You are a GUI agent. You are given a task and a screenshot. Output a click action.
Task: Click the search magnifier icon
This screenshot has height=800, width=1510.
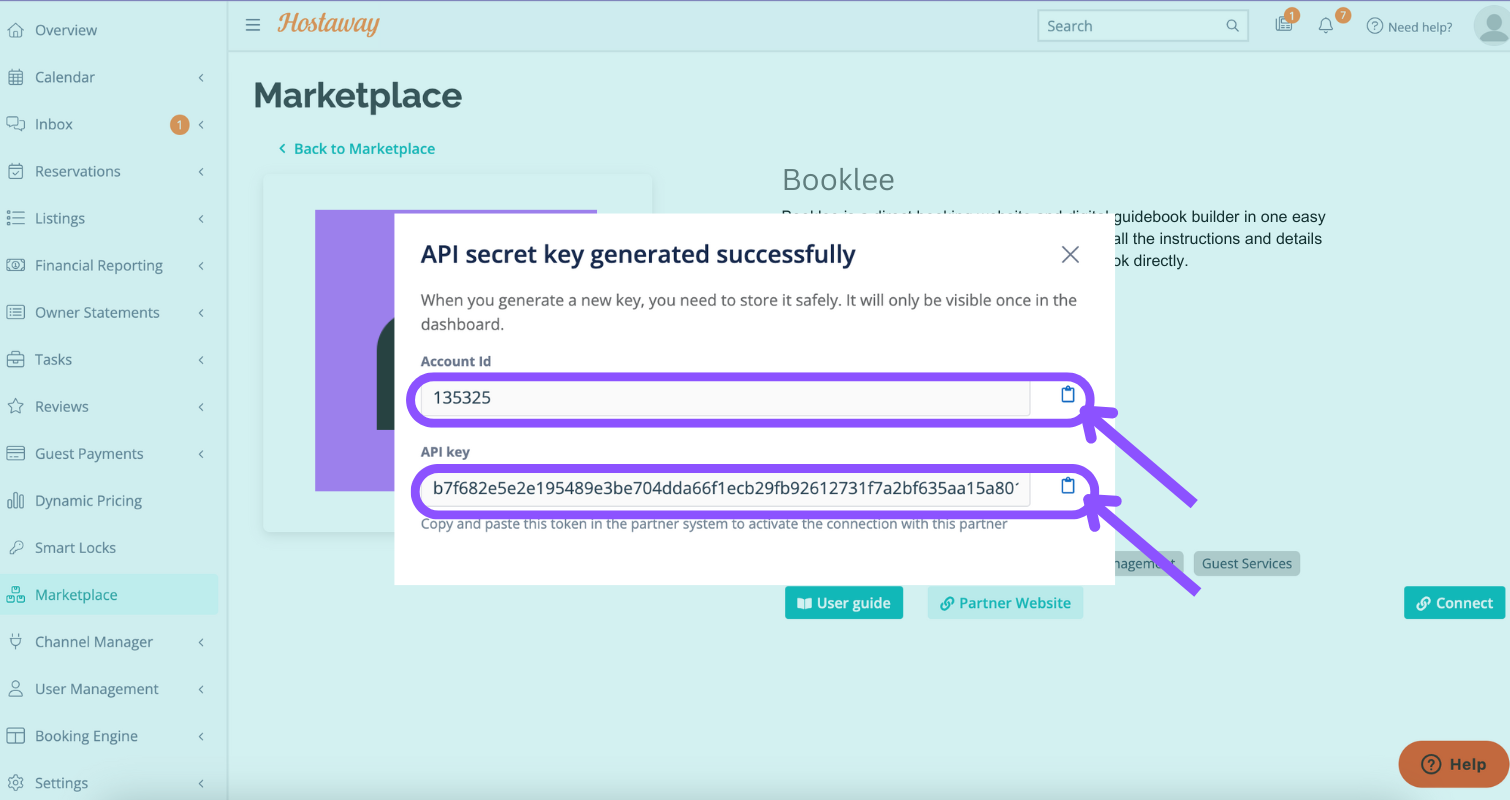1232,26
